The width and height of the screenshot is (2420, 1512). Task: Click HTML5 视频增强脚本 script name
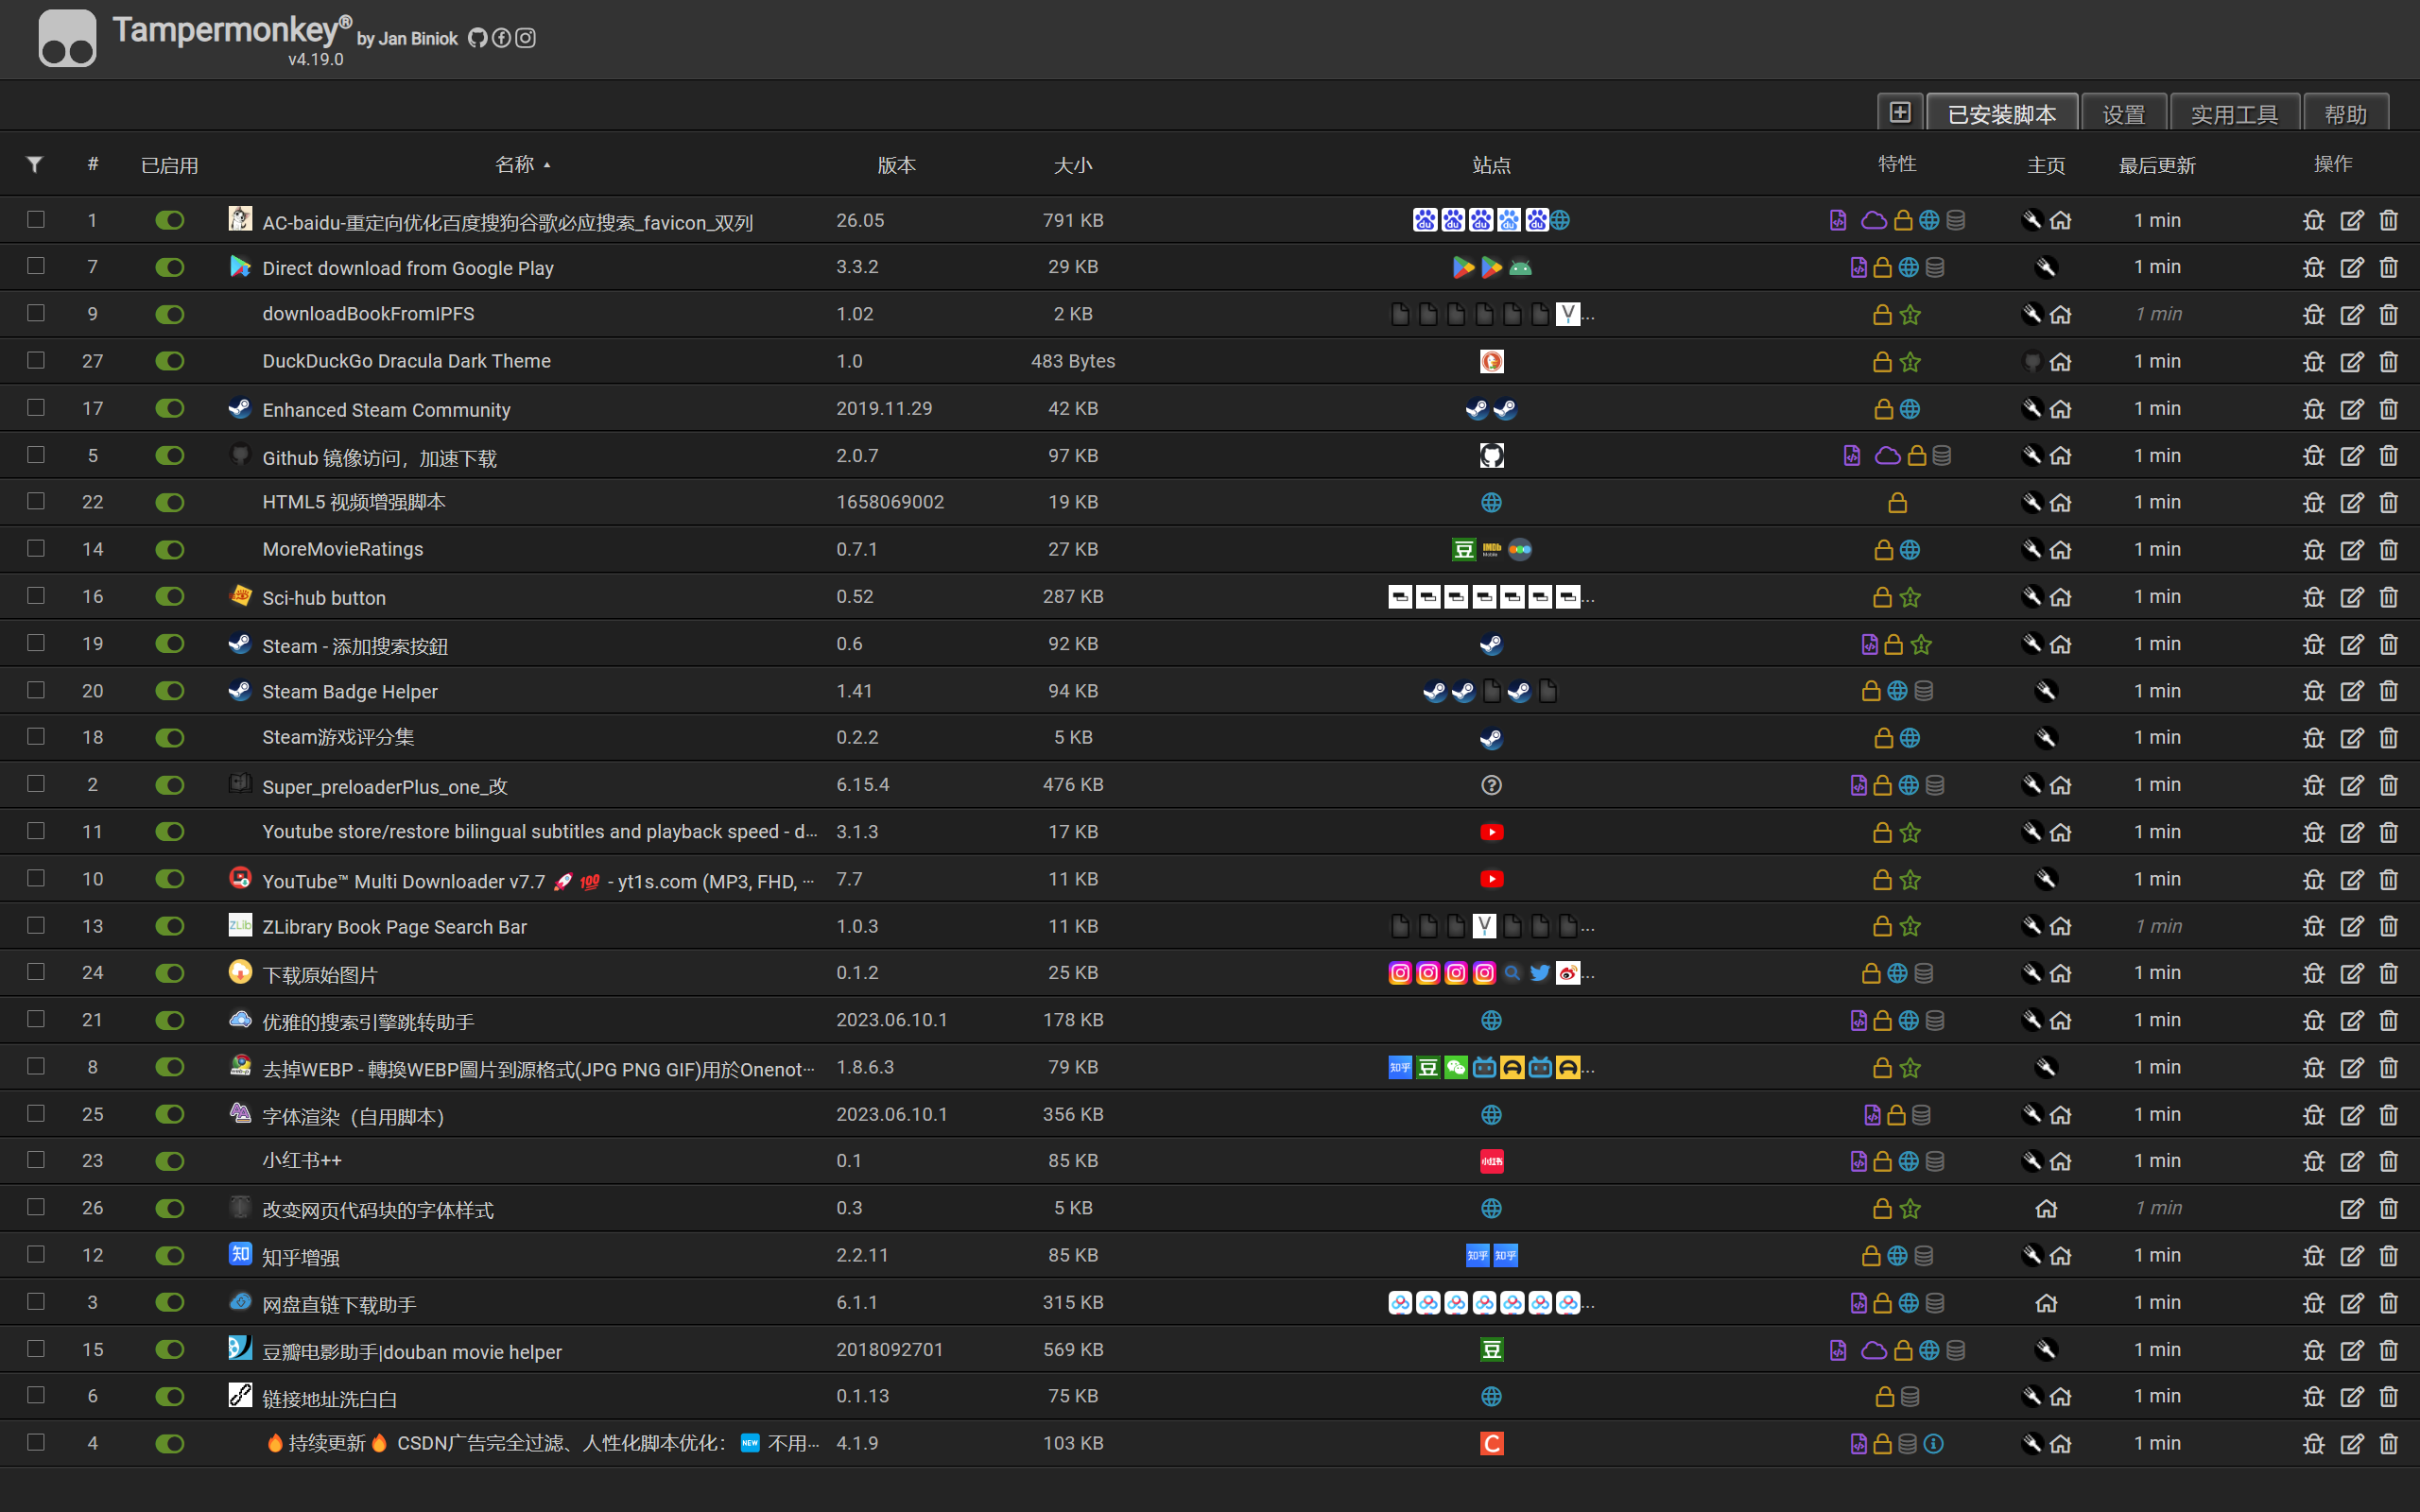(353, 502)
